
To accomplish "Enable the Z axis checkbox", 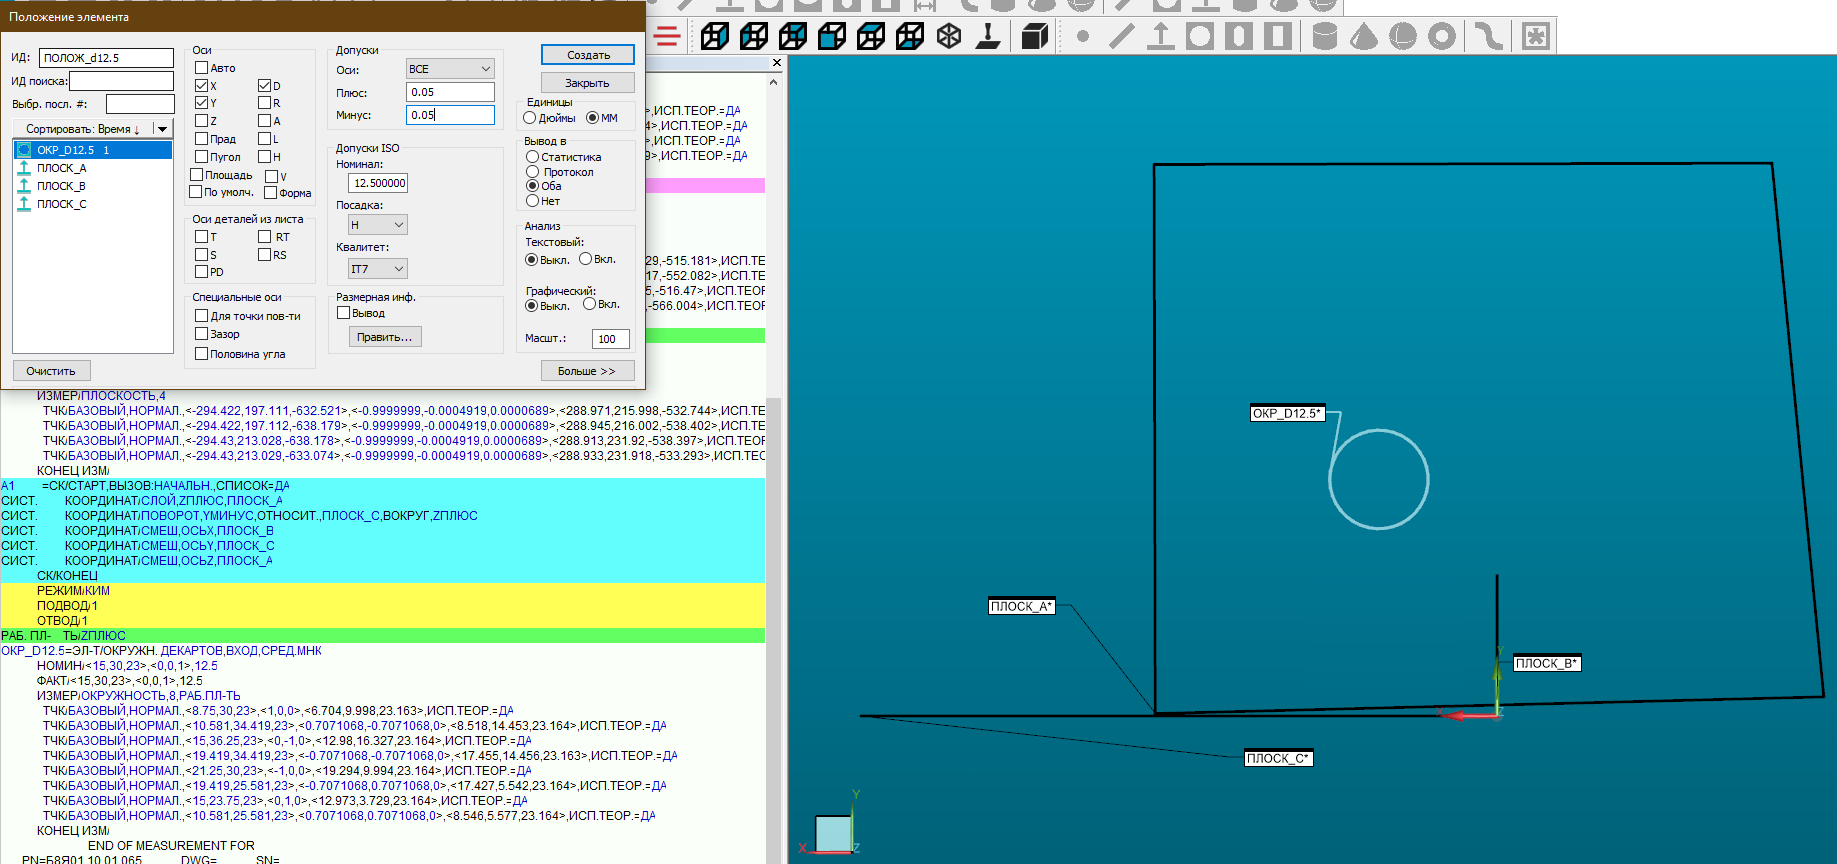I will coord(202,121).
